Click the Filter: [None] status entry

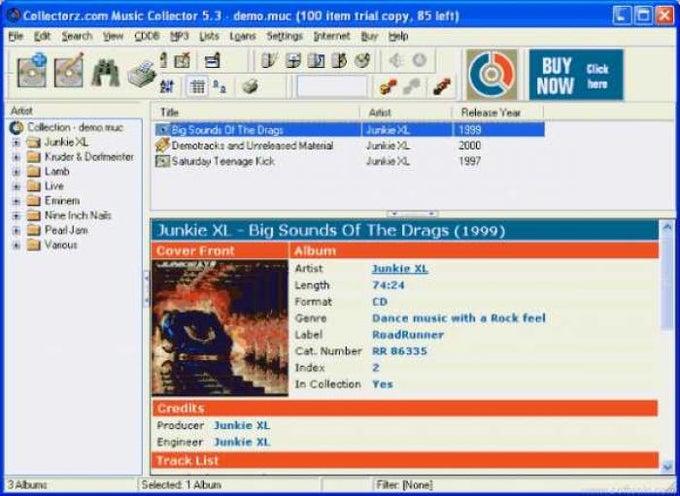(404, 484)
